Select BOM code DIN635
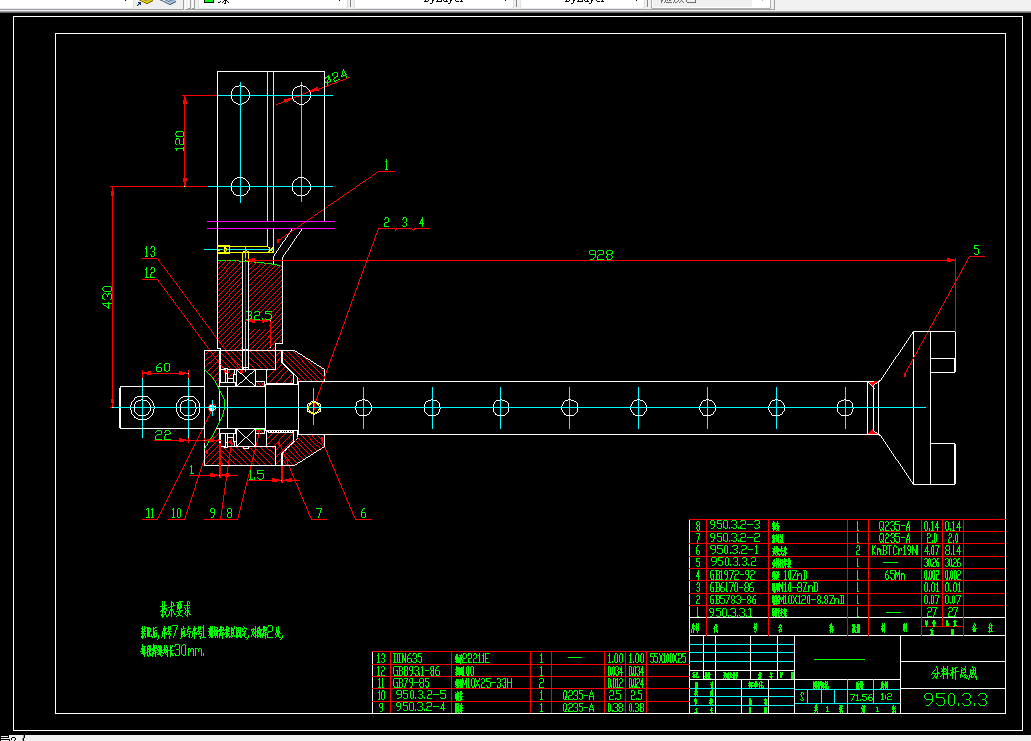The height and width of the screenshot is (741, 1031). 408,658
